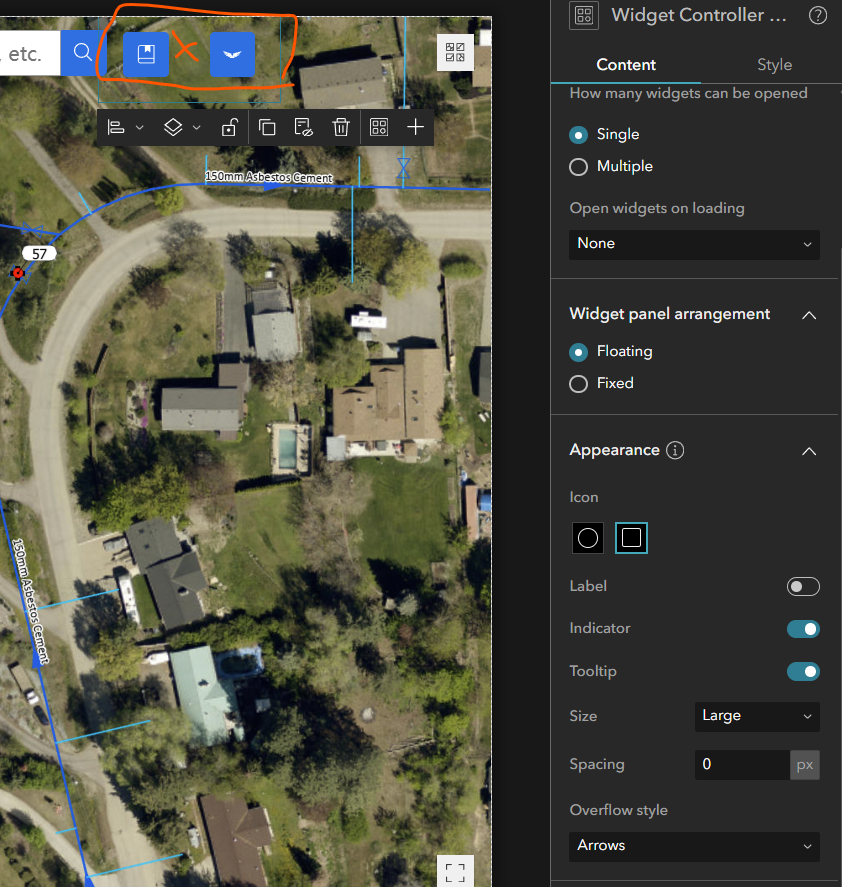Enable the Label toggle
The image size is (842, 887).
click(803, 586)
